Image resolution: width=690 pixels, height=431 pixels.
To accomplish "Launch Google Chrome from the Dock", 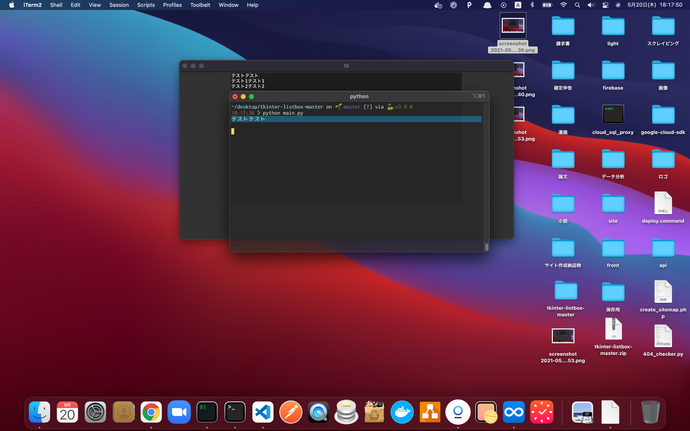I will (151, 412).
